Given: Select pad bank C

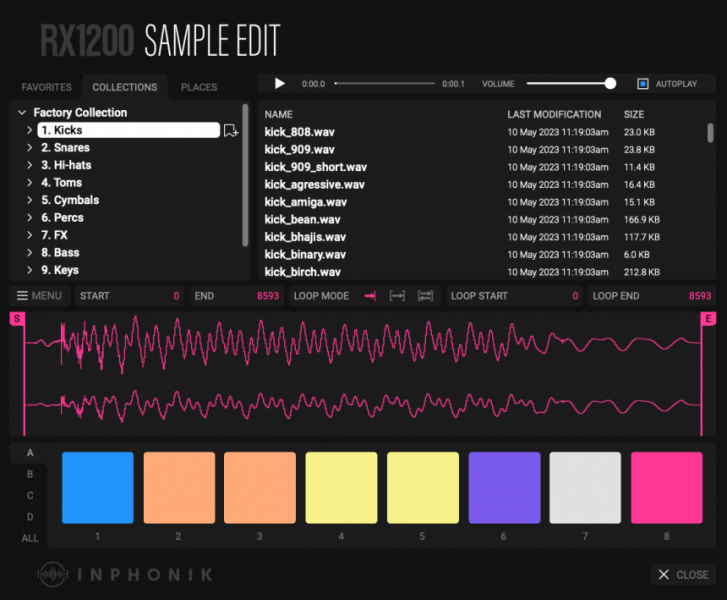Looking at the screenshot, I should (x=30, y=496).
